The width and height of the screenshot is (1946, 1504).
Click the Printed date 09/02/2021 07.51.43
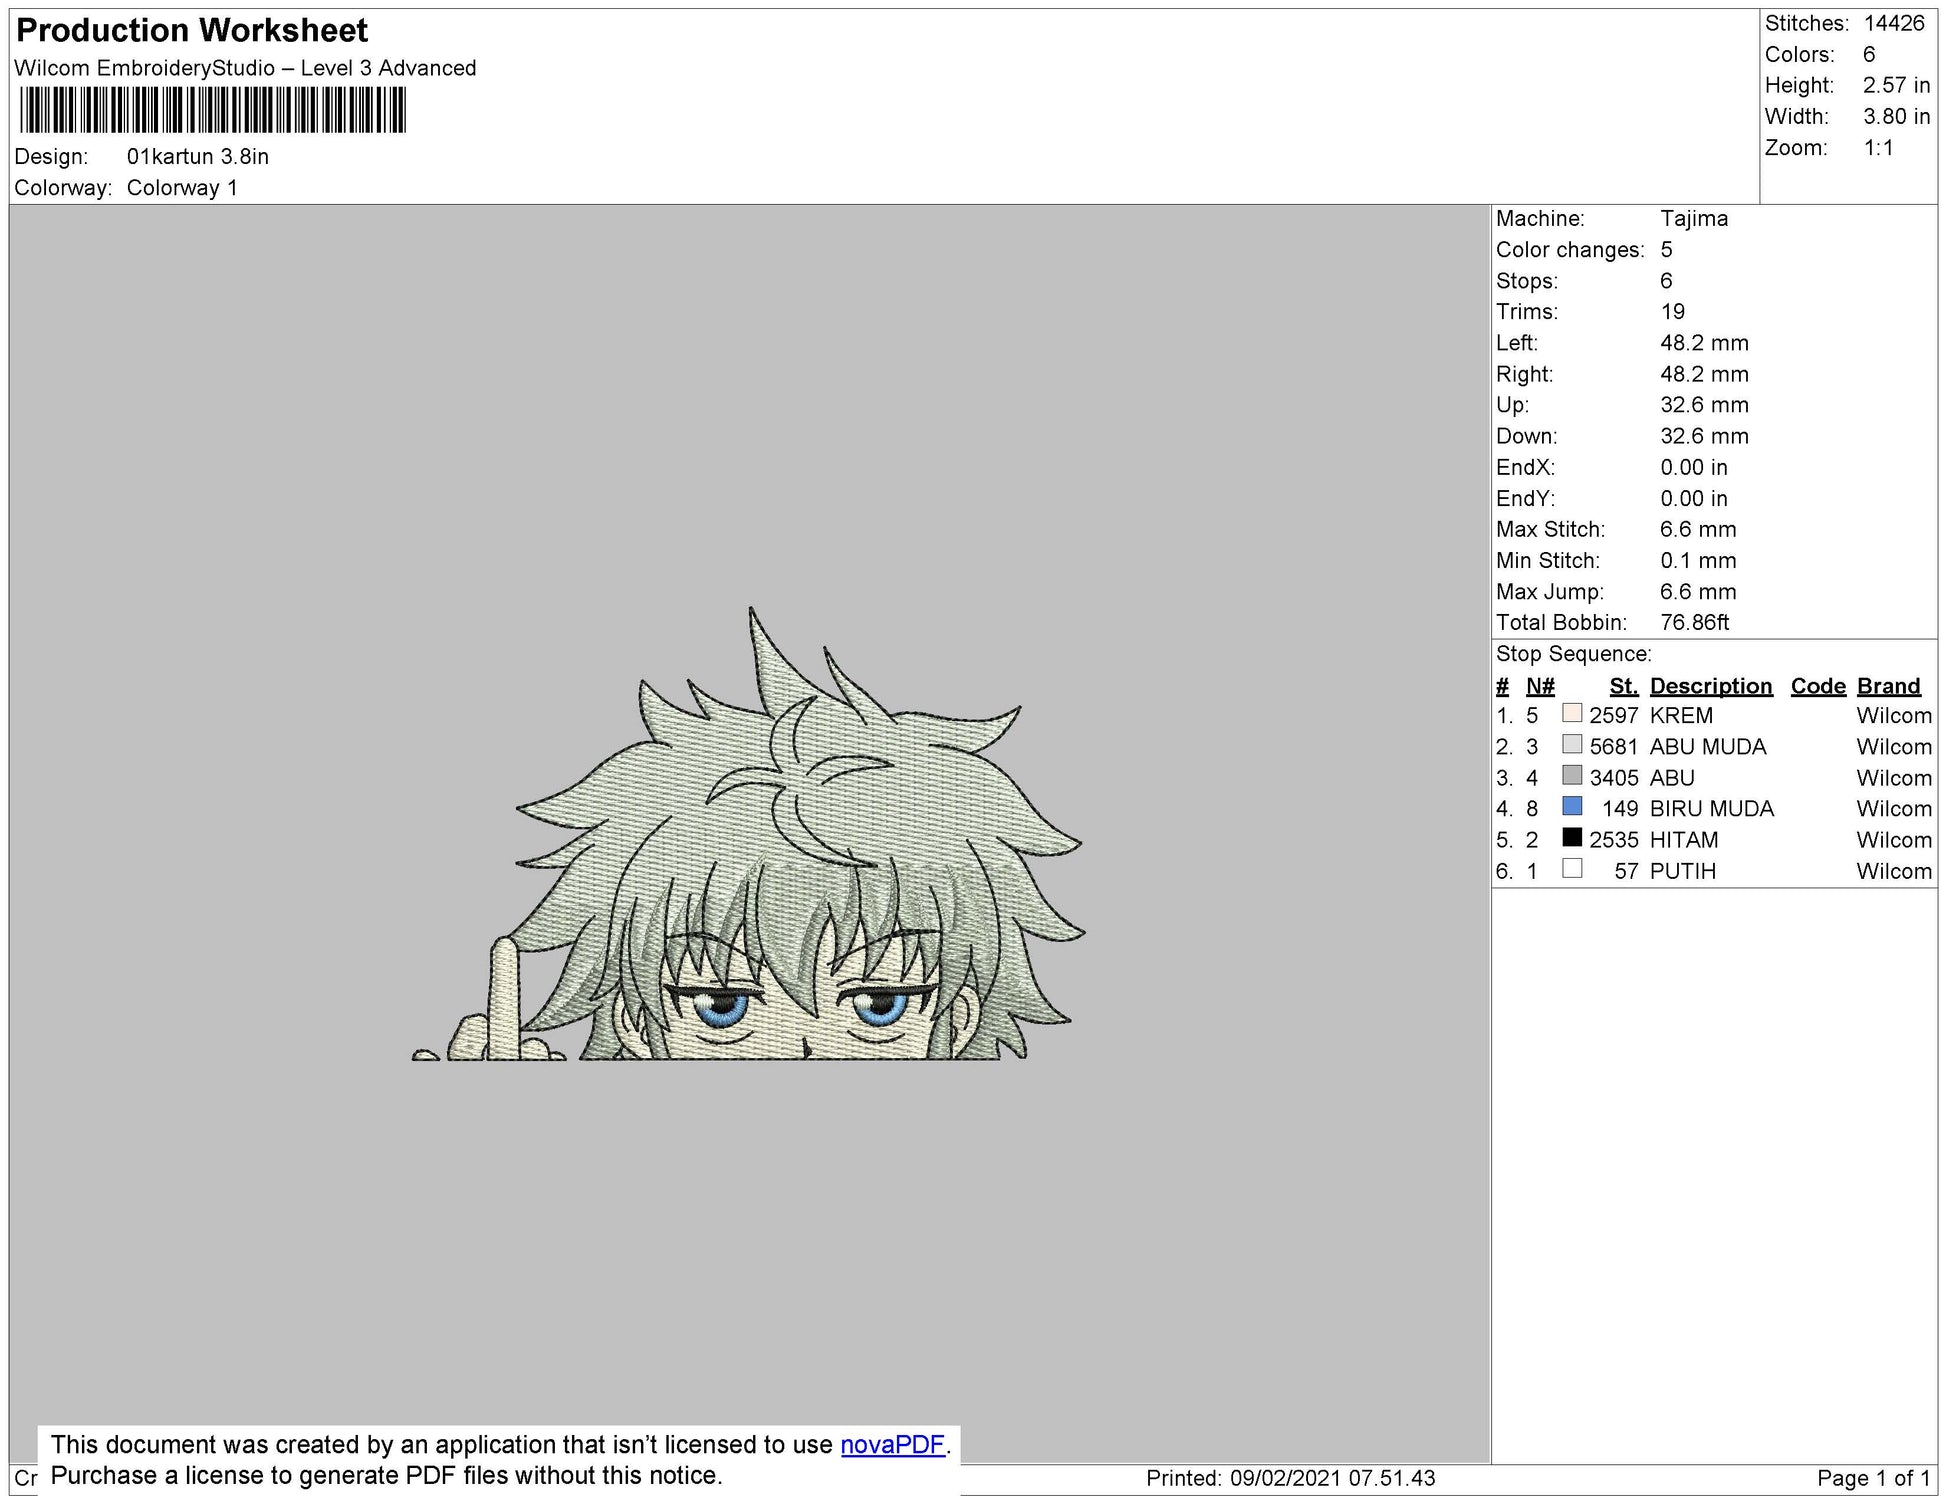tap(1332, 1478)
